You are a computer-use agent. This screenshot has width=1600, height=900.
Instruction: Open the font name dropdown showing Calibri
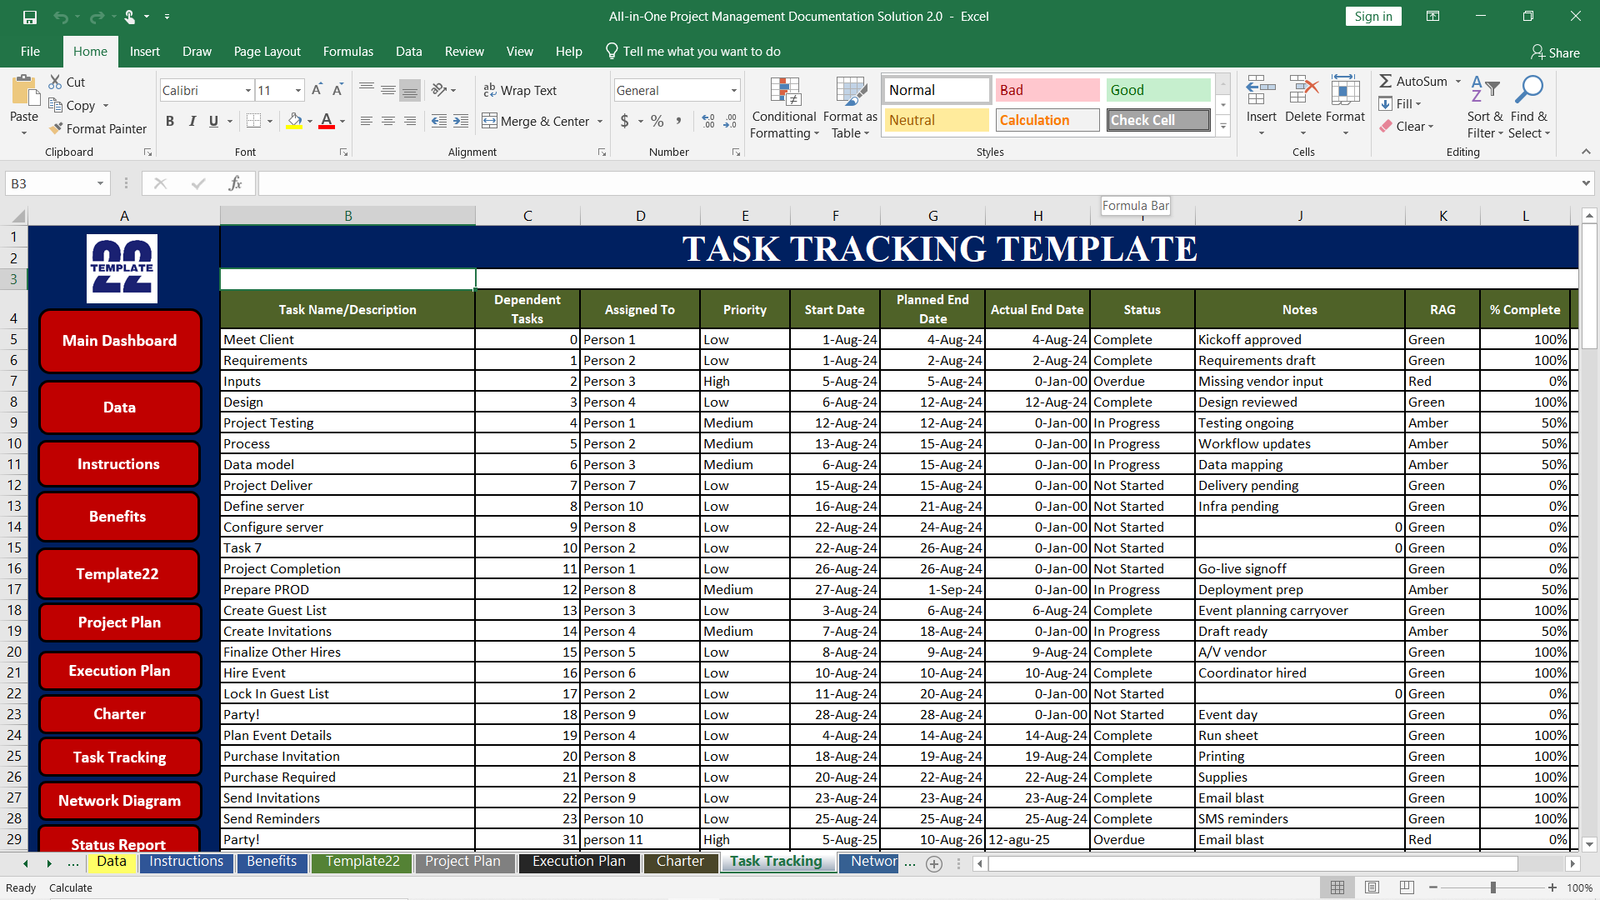tap(248, 91)
